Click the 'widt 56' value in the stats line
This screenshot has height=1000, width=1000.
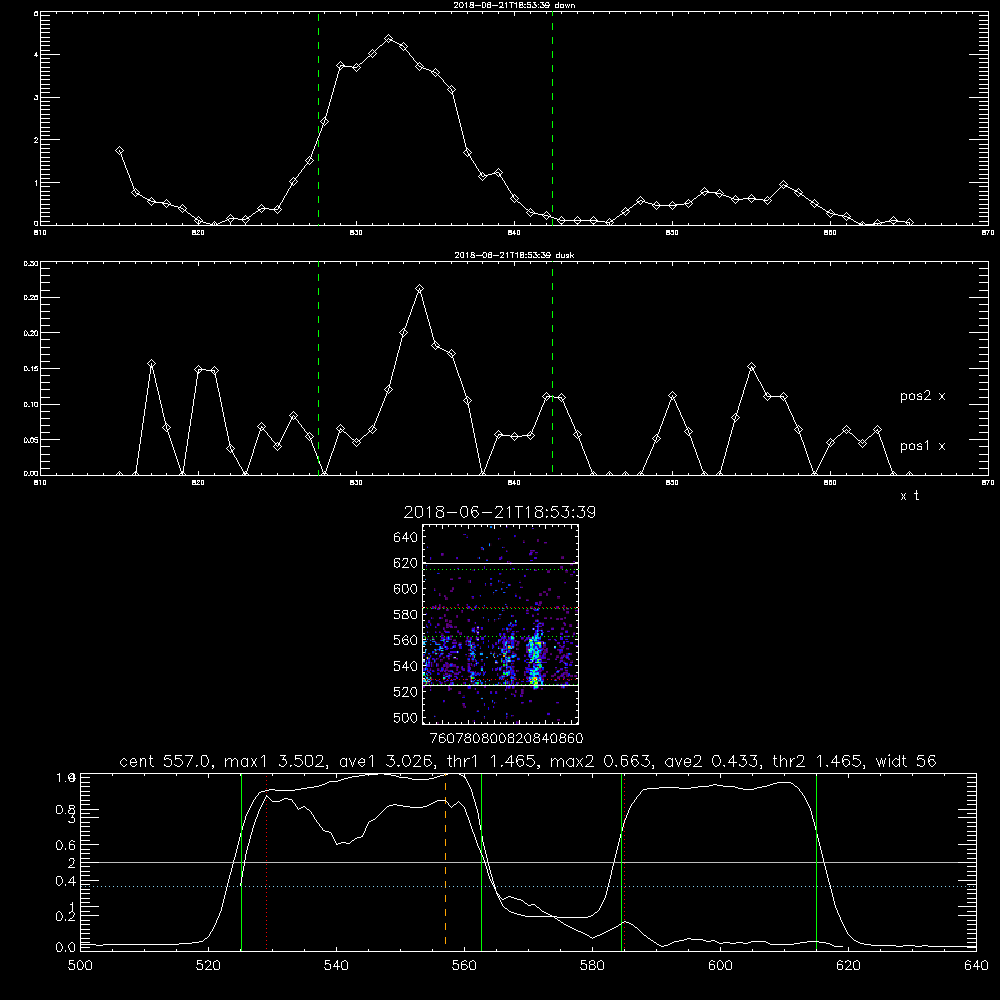[x=906, y=761]
